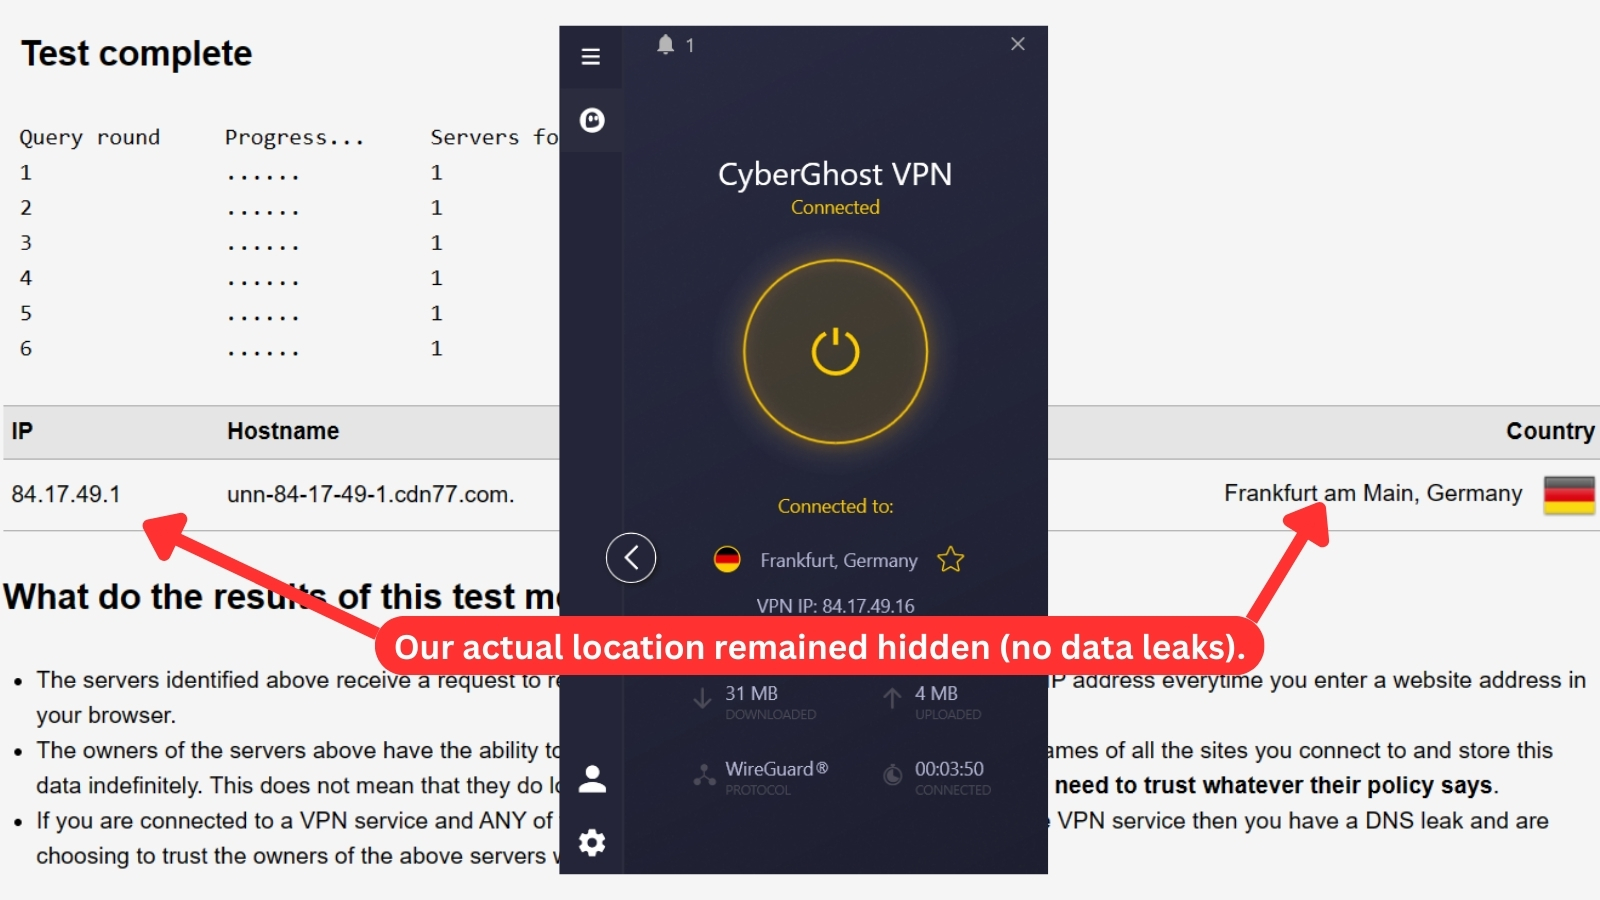This screenshot has width=1600, height=900.
Task: Open the hamburger menu in CyberGhost
Action: [x=591, y=57]
